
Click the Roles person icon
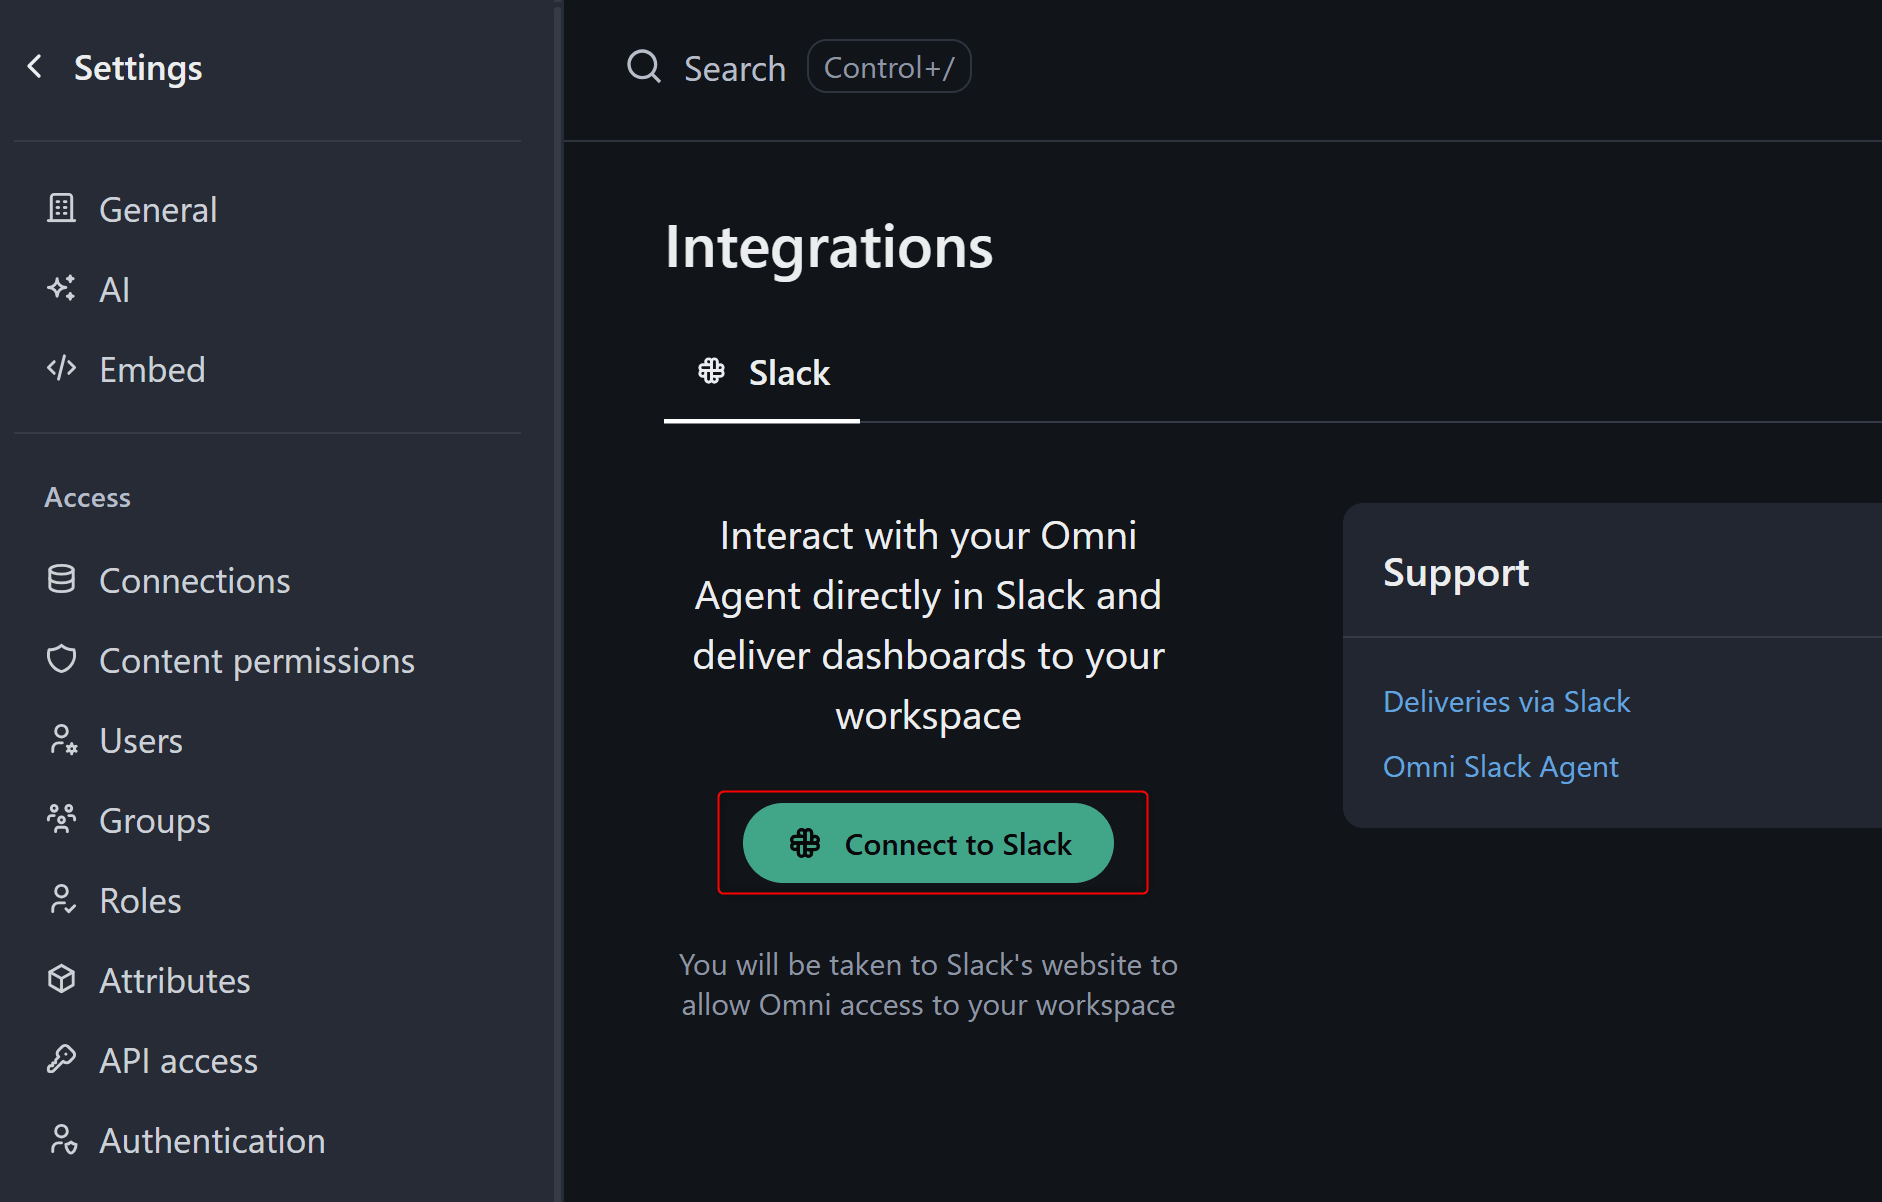coord(63,900)
